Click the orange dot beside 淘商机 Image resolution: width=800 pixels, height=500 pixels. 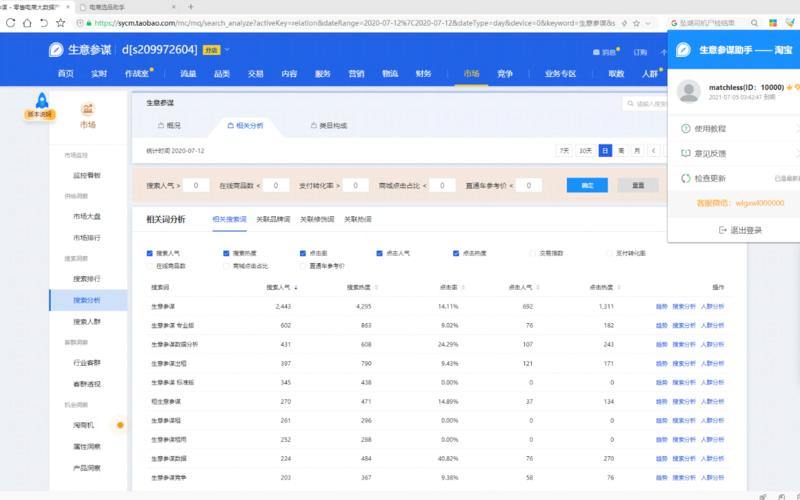pyautogui.click(x=120, y=425)
